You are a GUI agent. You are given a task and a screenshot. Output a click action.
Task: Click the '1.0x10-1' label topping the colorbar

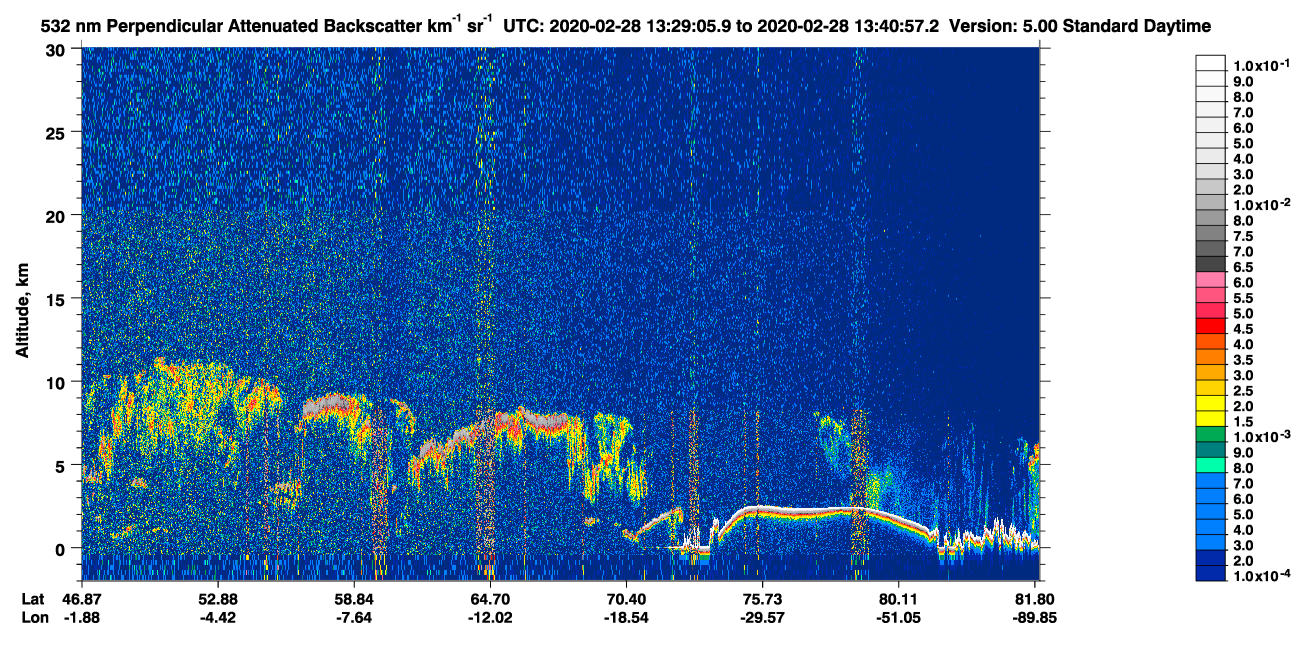1261,64
